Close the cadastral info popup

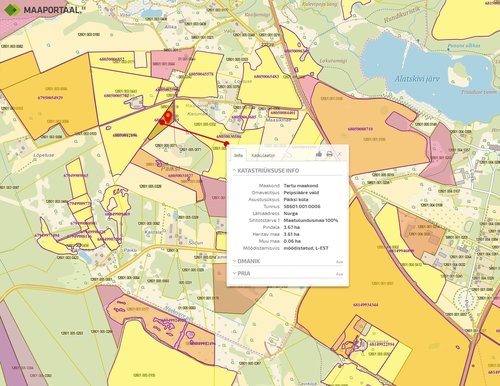click(340, 154)
